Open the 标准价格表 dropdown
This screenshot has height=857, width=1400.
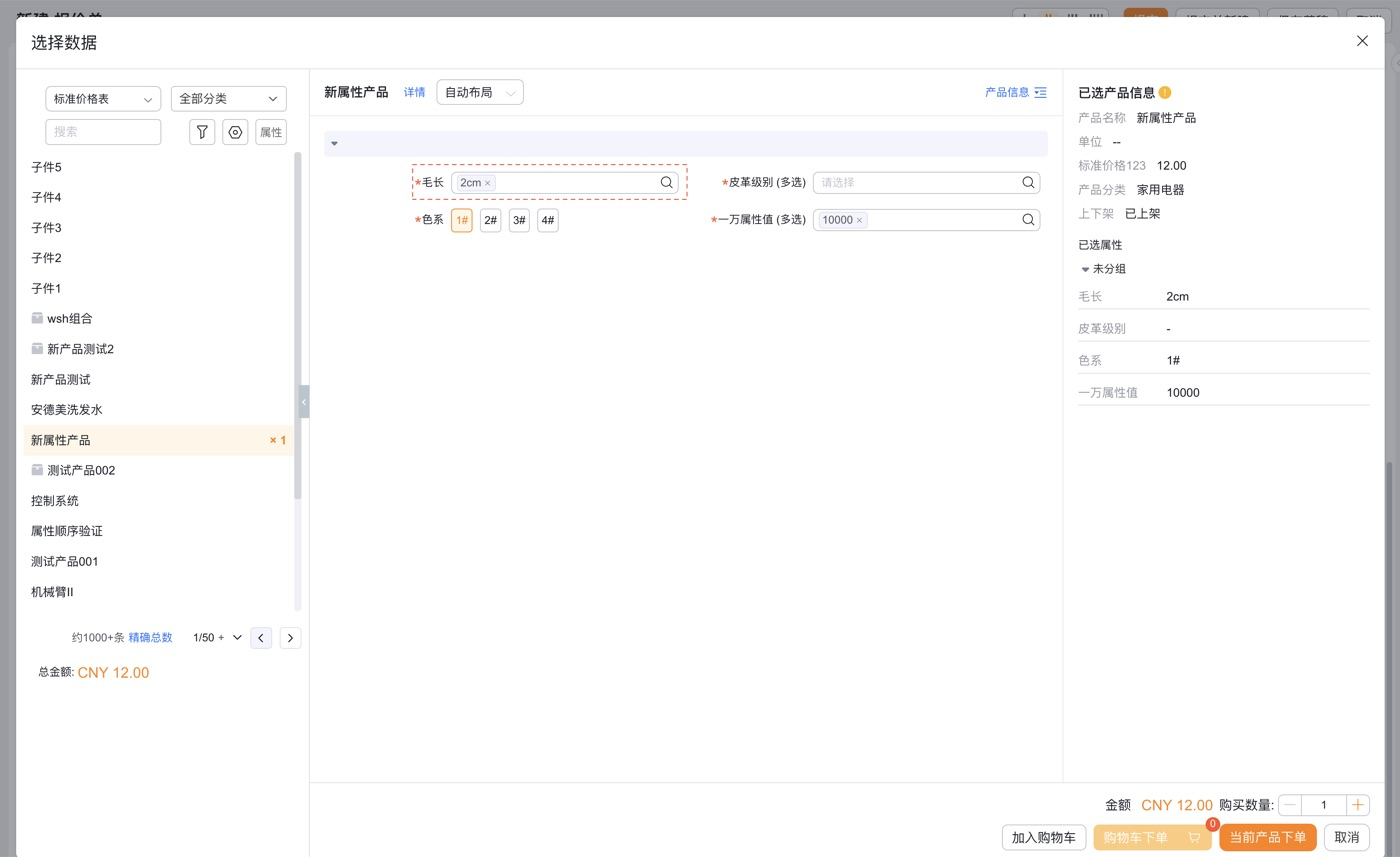[103, 99]
